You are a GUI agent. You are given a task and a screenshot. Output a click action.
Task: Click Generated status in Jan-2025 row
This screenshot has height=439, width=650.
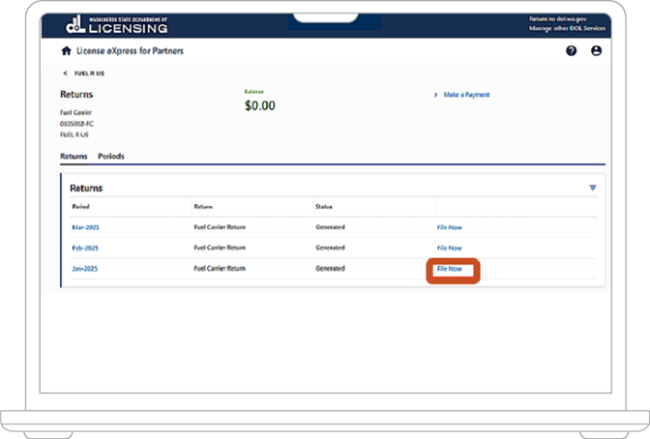pyautogui.click(x=330, y=269)
